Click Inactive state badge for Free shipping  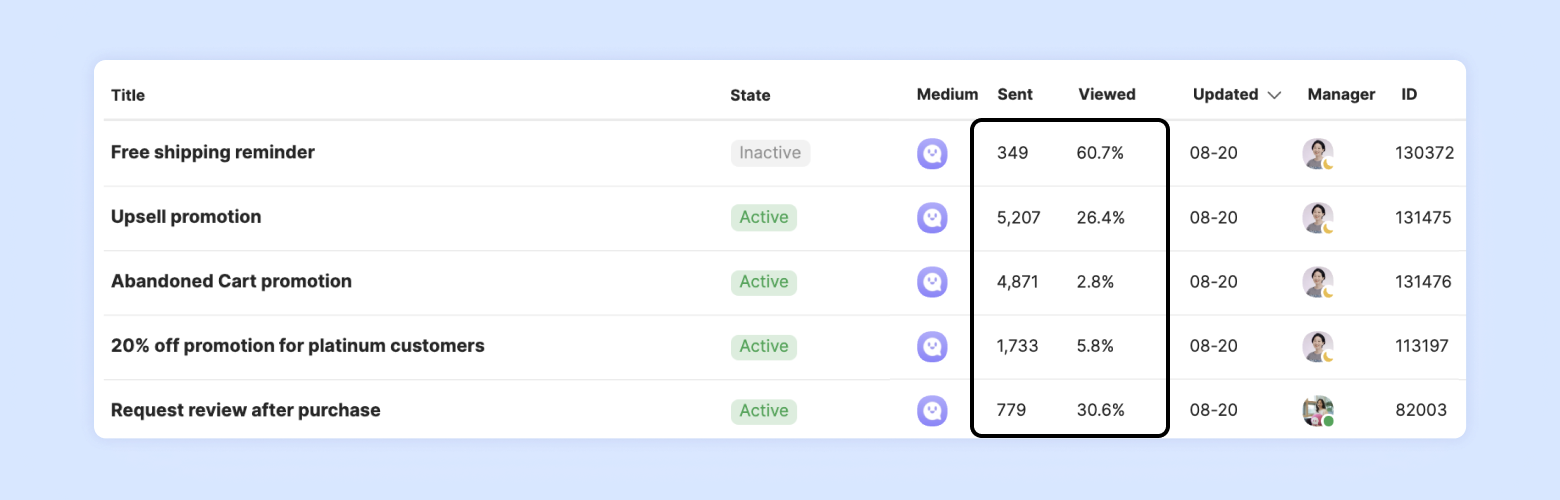coord(770,153)
